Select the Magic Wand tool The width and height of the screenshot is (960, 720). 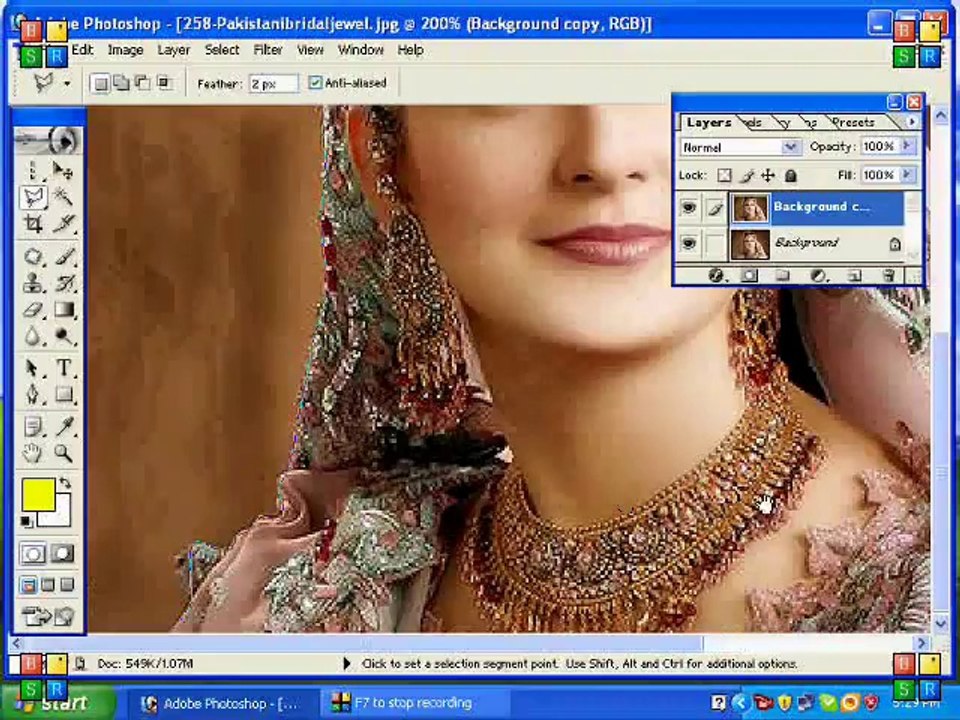(x=64, y=197)
